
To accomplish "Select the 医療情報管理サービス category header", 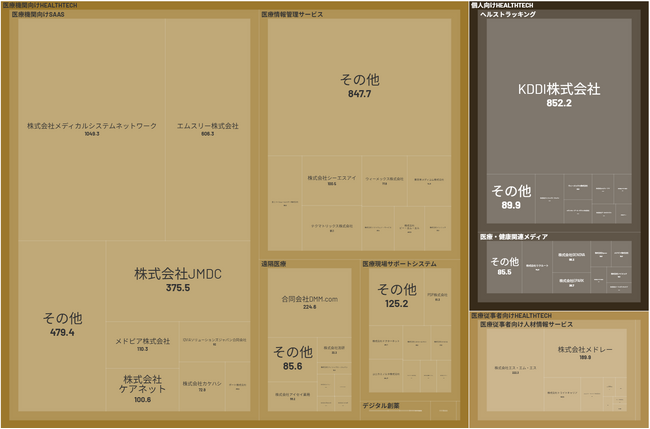I will [x=292, y=14].
